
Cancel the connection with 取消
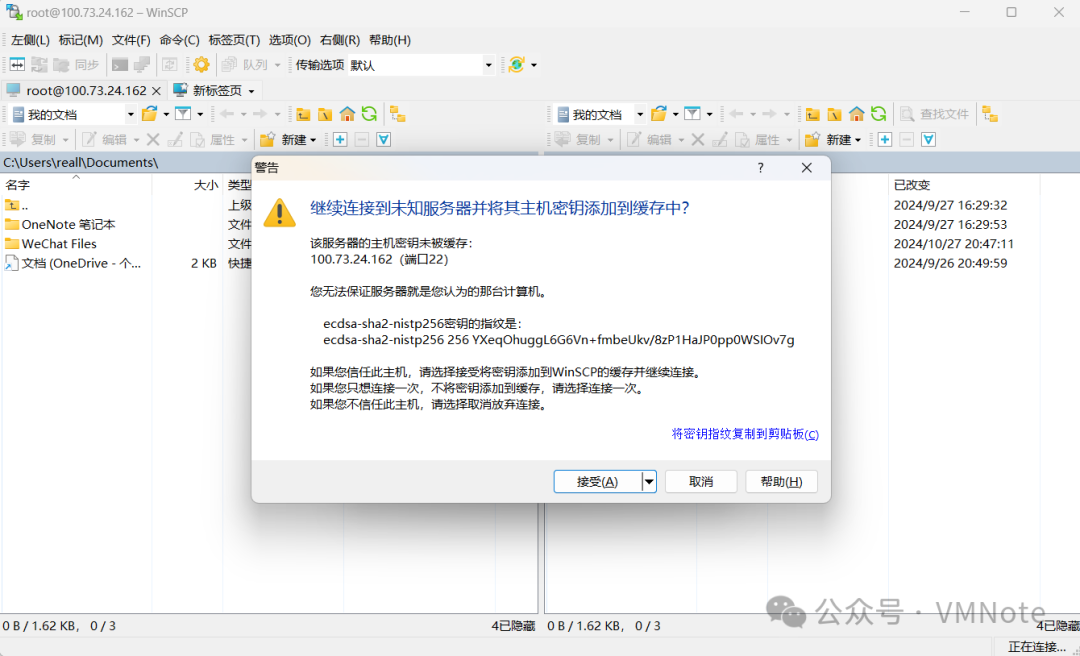700,482
